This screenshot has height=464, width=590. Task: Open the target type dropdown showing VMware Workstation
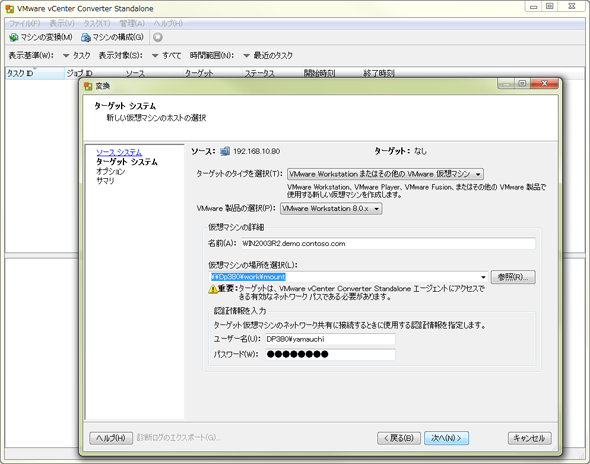coord(385,174)
